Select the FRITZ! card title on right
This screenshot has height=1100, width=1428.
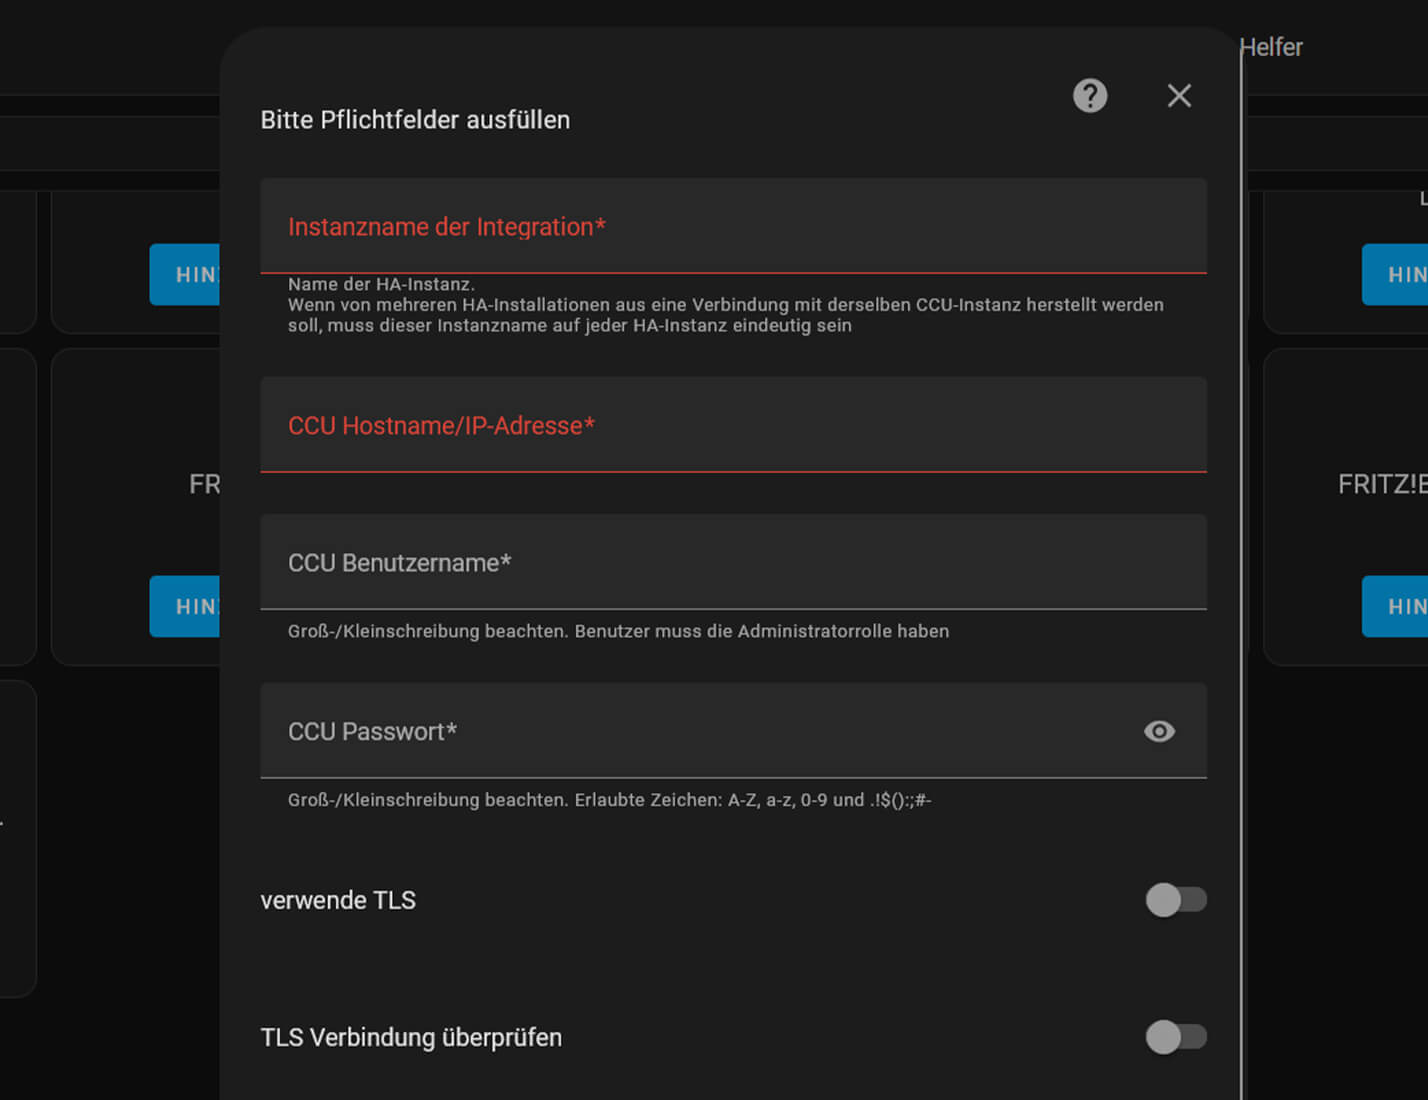point(1382,485)
